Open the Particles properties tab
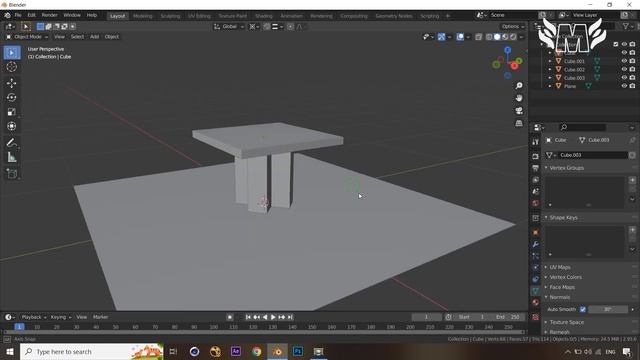The image size is (640, 360). click(x=536, y=256)
